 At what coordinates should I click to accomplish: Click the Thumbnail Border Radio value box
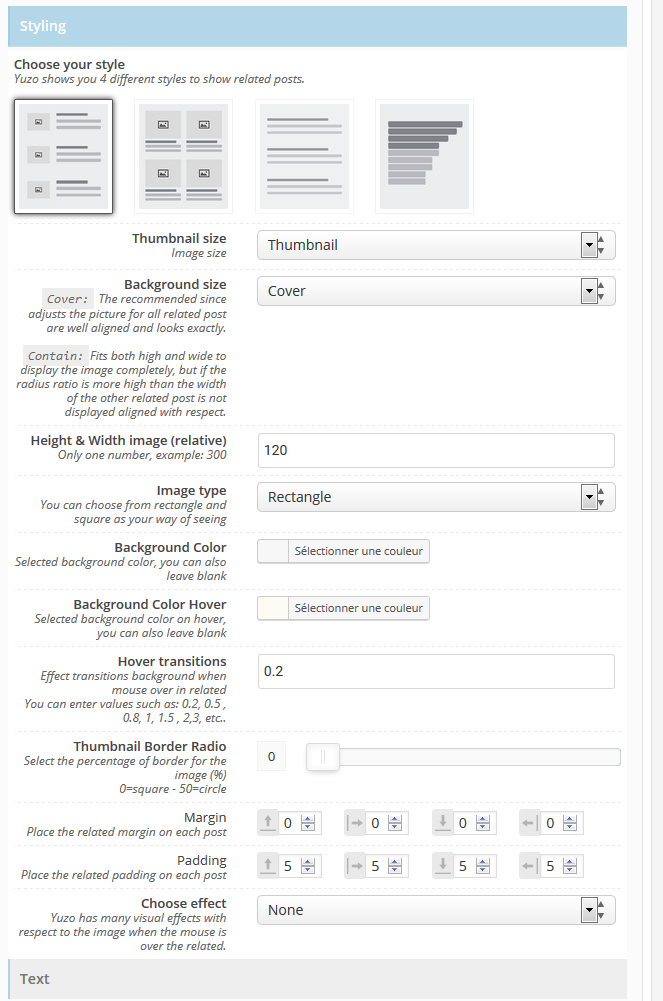(271, 757)
